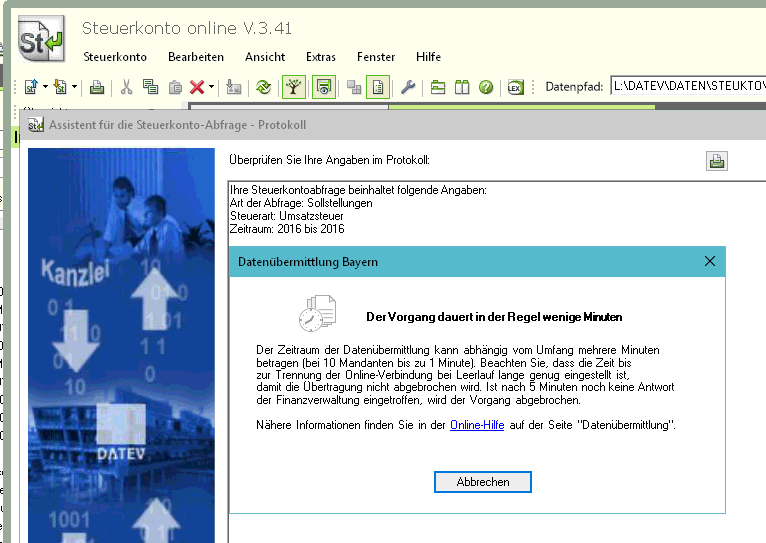Click the clipboard paste icon
This screenshot has height=543, width=766.
[x=175, y=87]
